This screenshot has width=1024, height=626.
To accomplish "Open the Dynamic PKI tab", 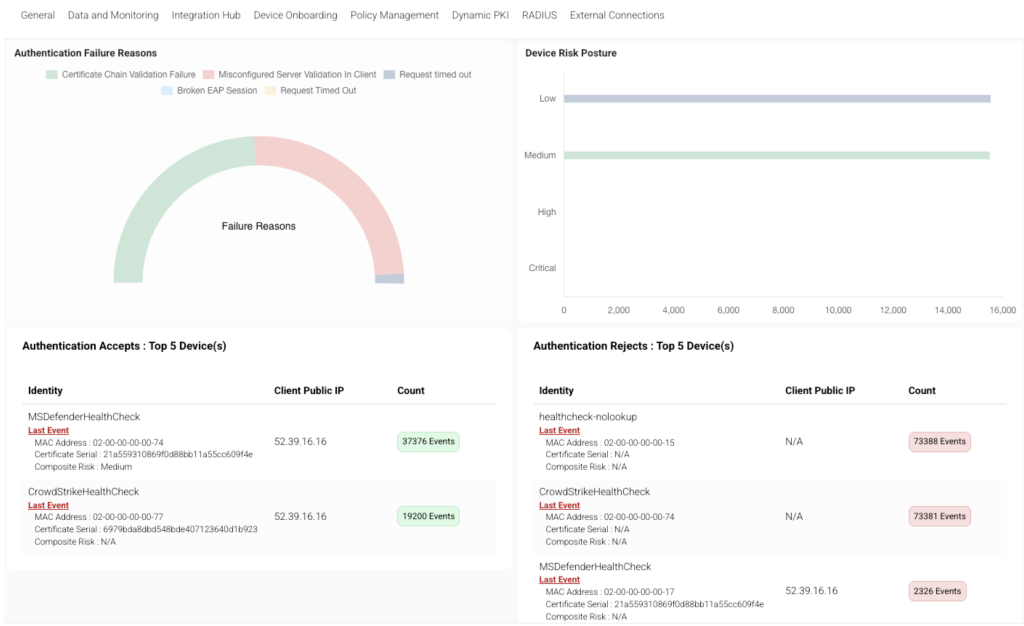I will click(x=480, y=15).
